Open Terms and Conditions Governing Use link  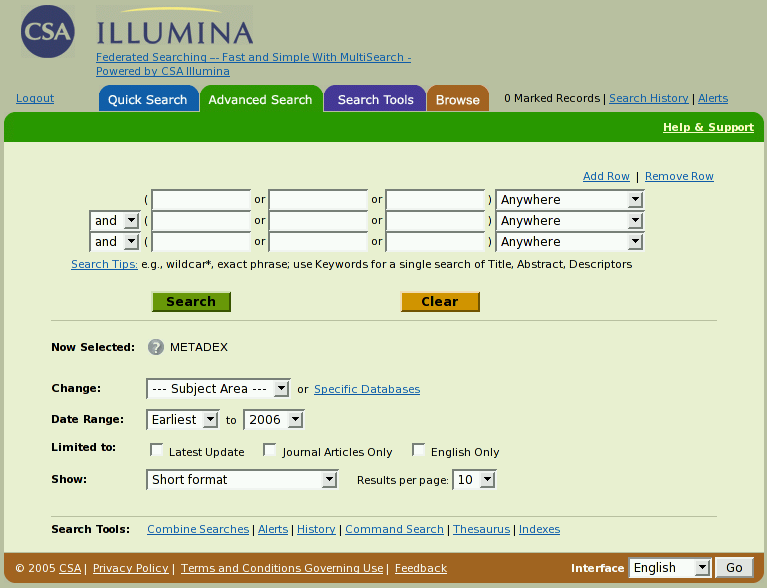(282, 568)
